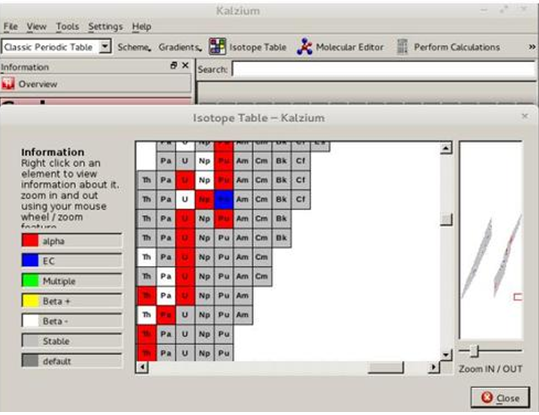The image size is (539, 415).
Task: Open the Isotope Table icon in toolbar
Action: coord(217,46)
